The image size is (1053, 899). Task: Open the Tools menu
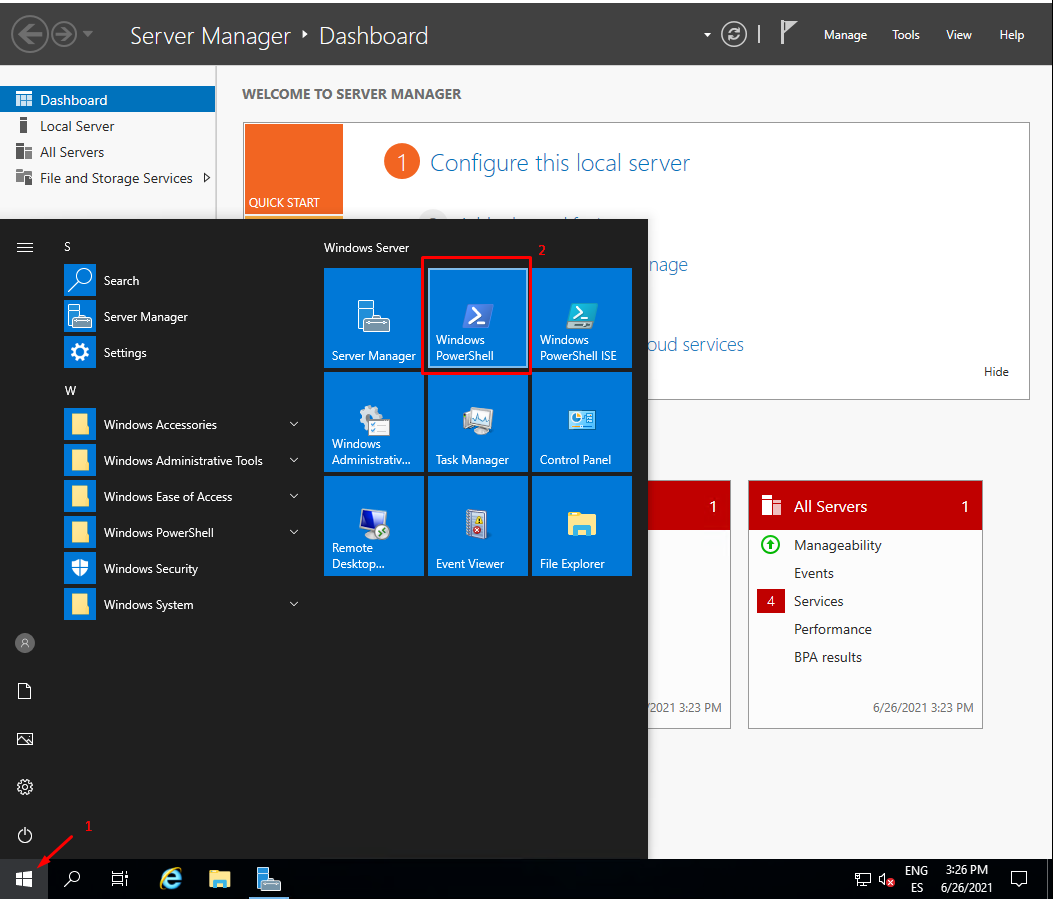coord(905,35)
